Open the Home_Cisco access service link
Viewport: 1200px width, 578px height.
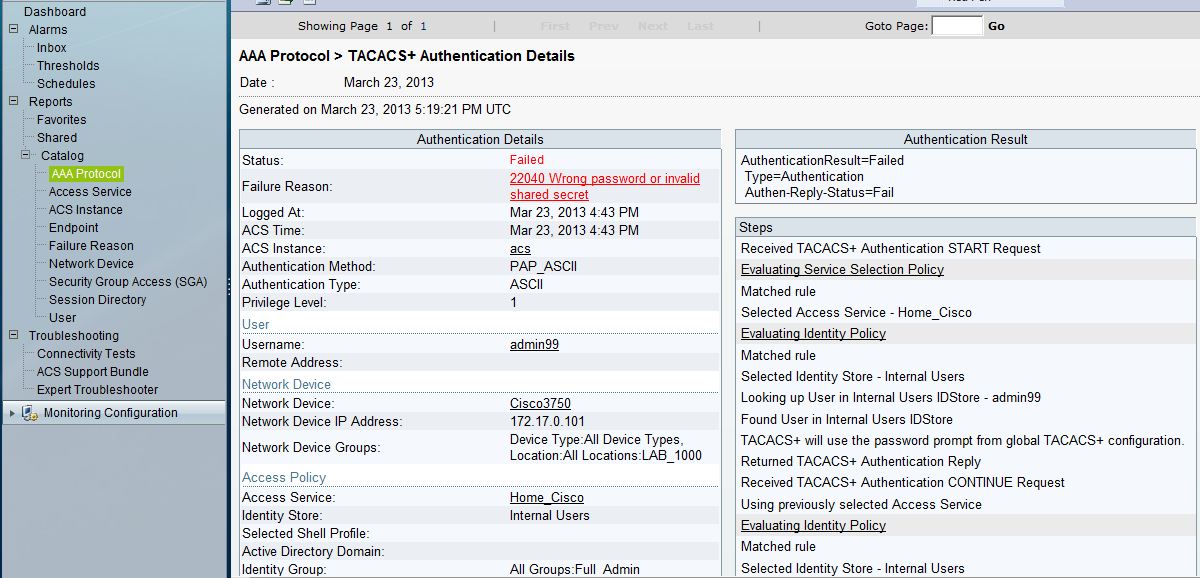(546, 498)
